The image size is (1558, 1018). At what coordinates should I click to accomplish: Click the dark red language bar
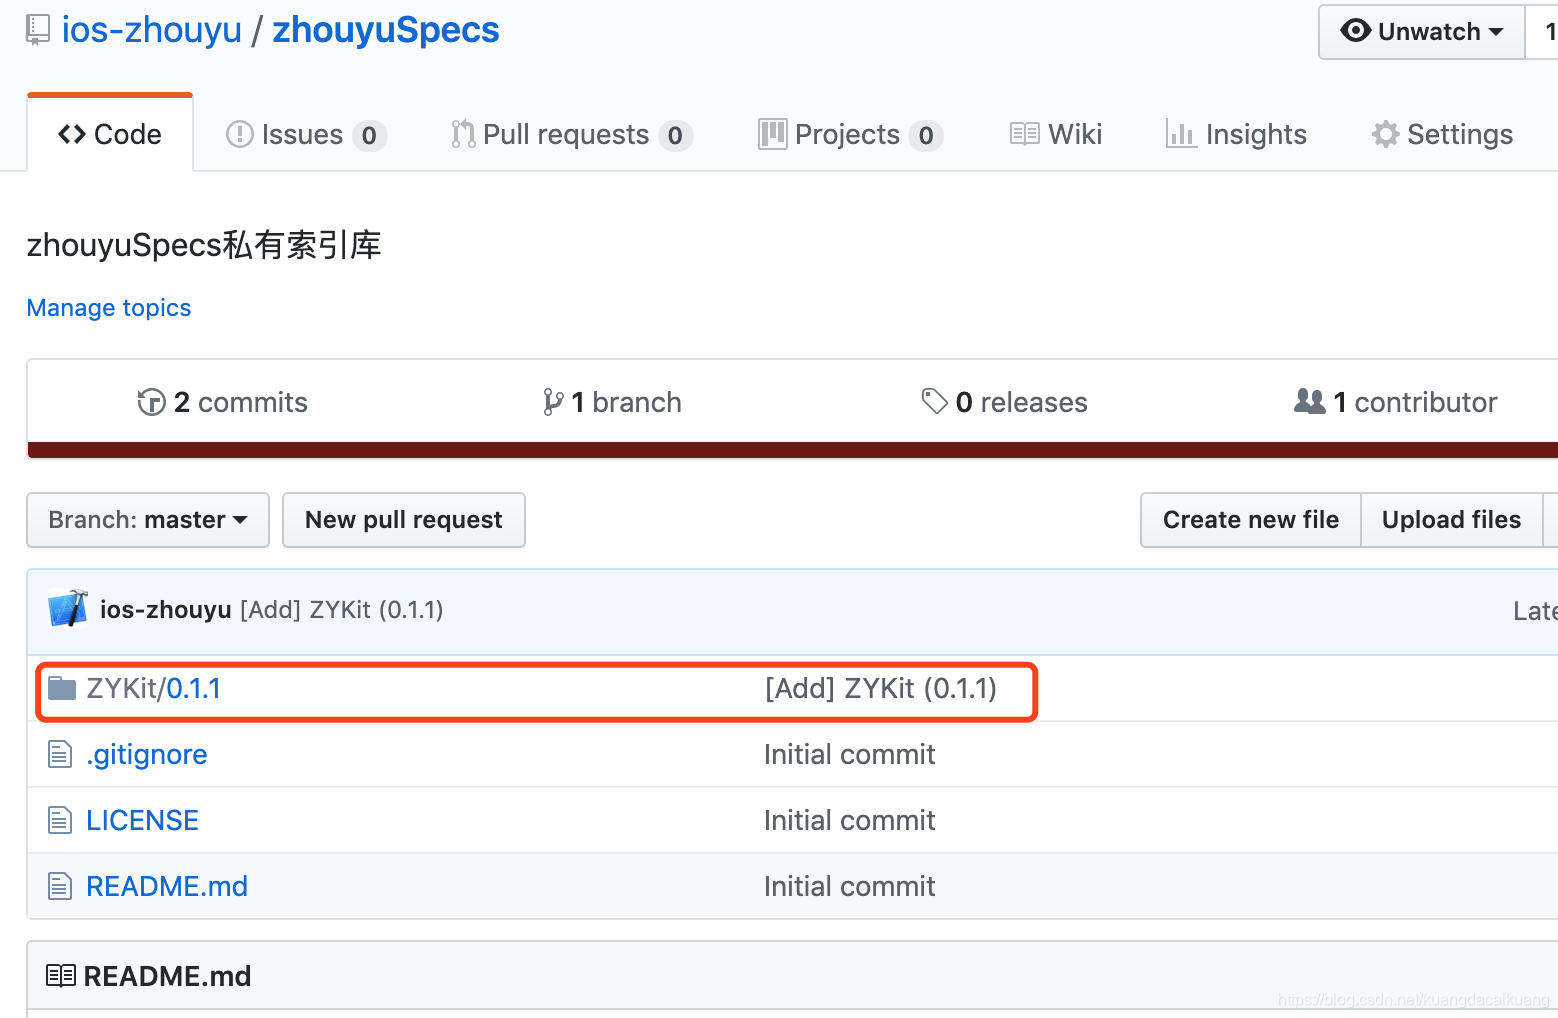point(792,450)
